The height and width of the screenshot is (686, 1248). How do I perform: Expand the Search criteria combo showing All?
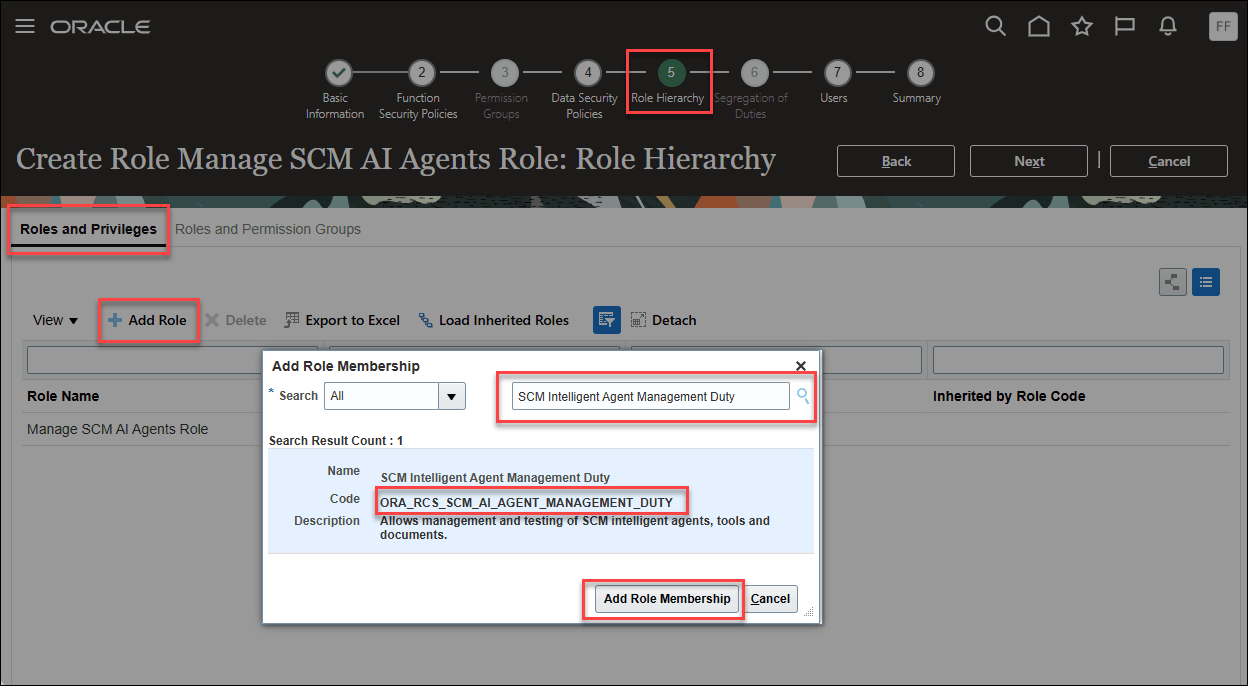pos(451,396)
